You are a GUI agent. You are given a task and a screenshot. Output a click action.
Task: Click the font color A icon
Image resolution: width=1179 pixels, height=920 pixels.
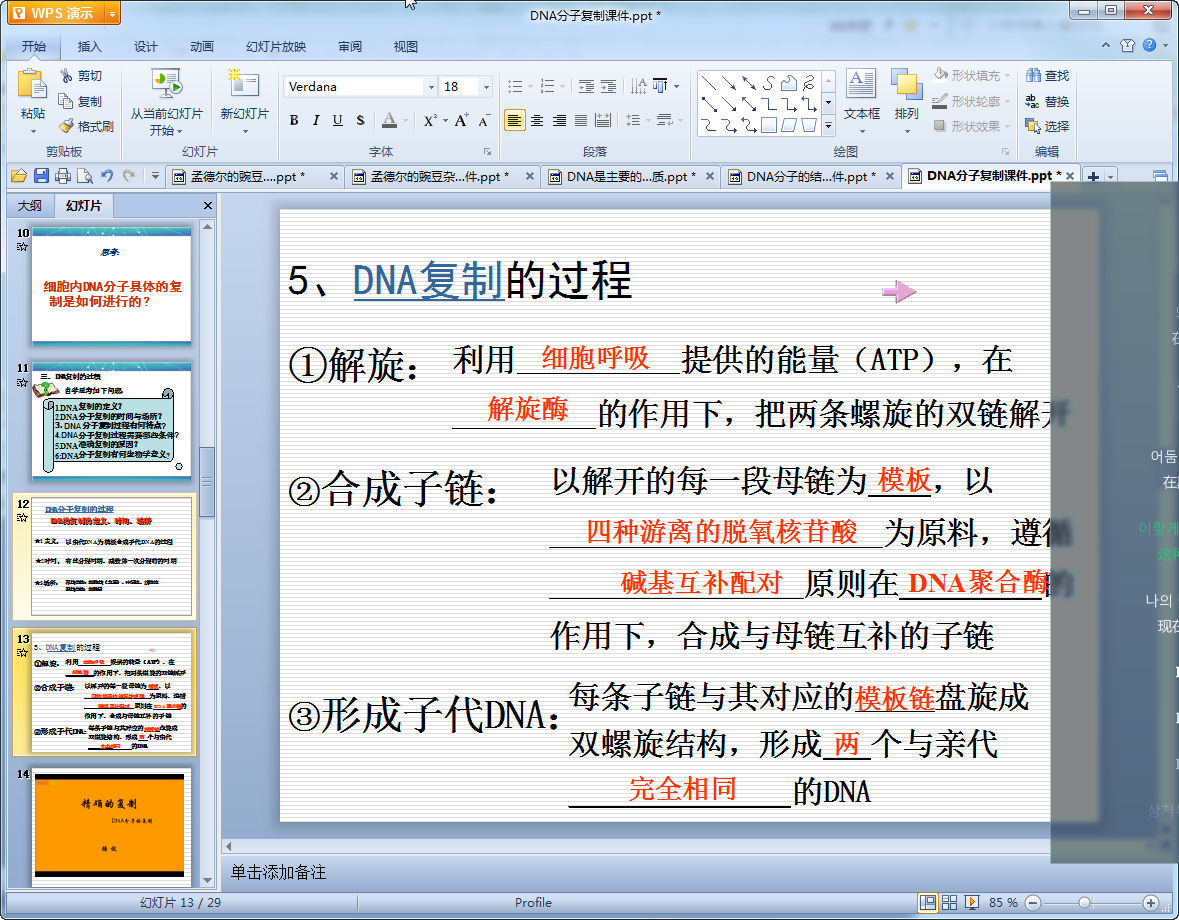tap(389, 120)
